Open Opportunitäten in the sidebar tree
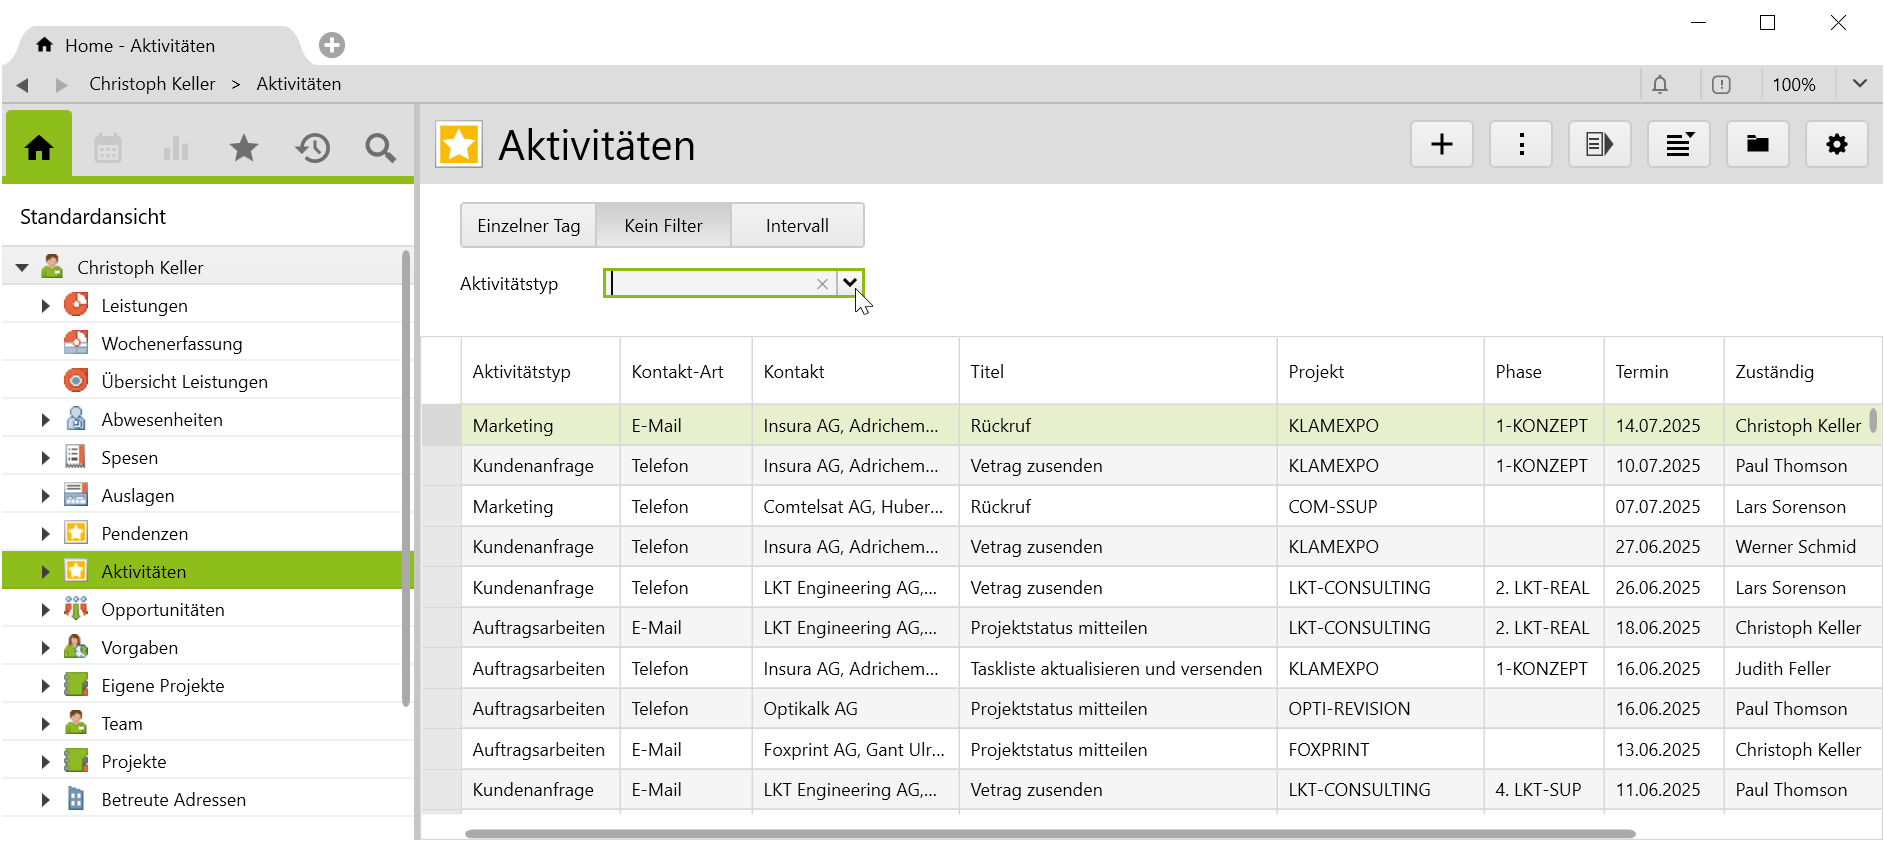 (x=162, y=610)
